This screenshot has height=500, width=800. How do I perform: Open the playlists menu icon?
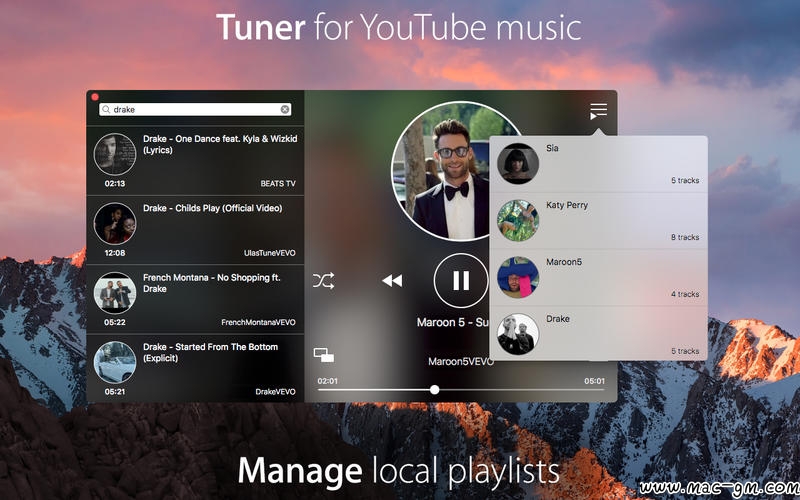(x=598, y=111)
